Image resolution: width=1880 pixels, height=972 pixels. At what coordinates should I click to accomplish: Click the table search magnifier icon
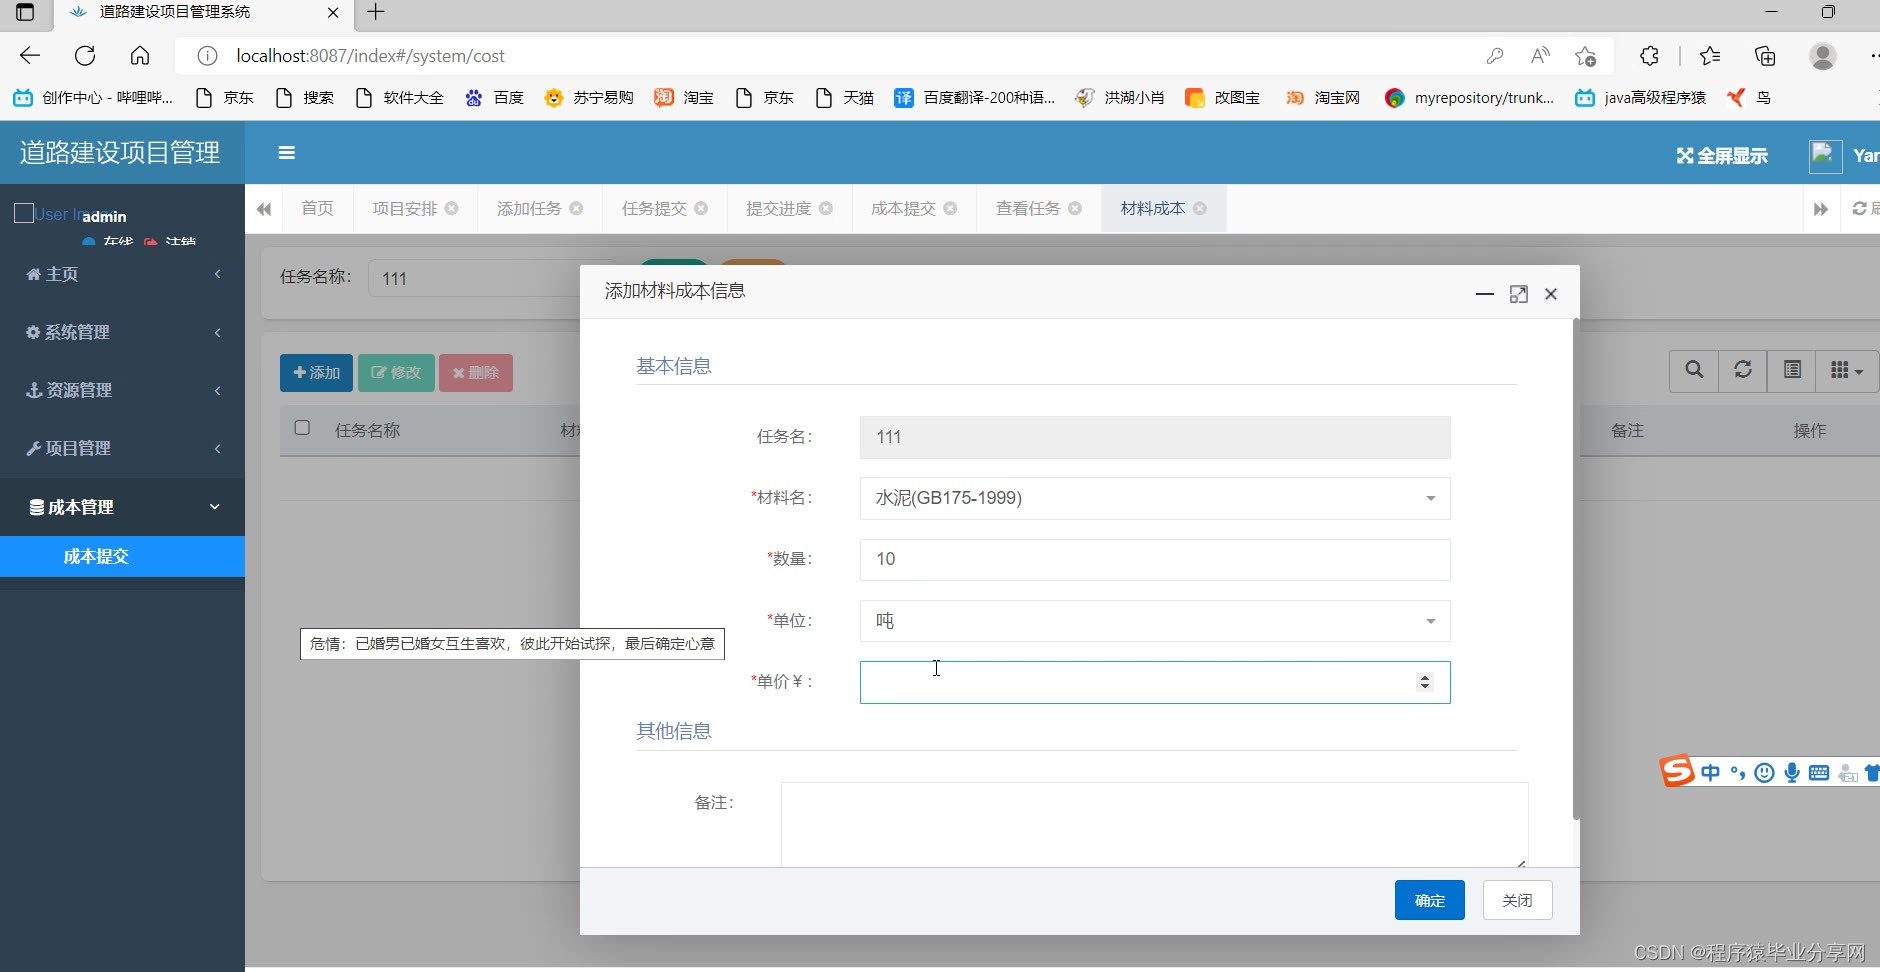coord(1694,370)
